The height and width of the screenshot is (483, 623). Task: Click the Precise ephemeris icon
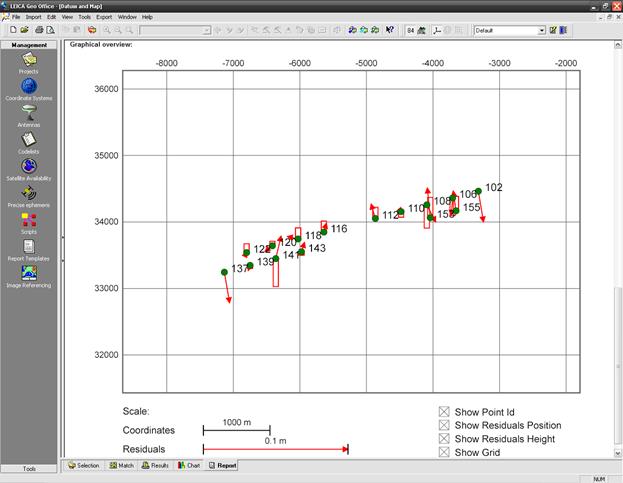pyautogui.click(x=29, y=194)
